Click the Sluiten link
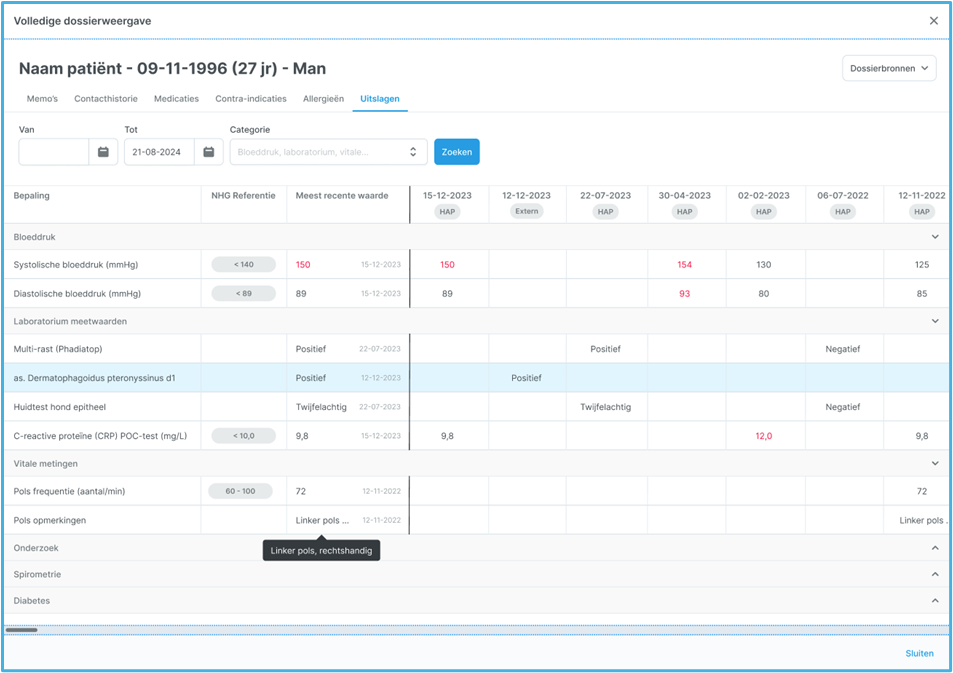 tap(919, 653)
